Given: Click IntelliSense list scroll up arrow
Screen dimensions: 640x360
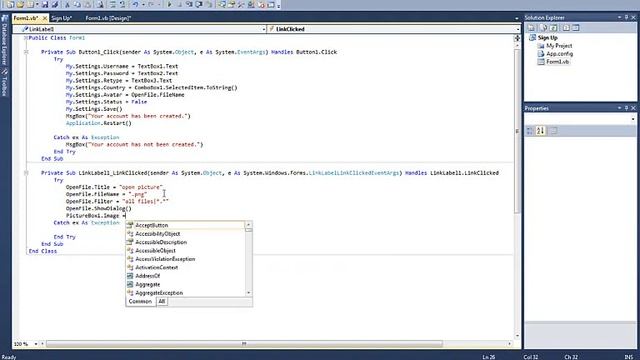Looking at the screenshot, I should pos(249,224).
